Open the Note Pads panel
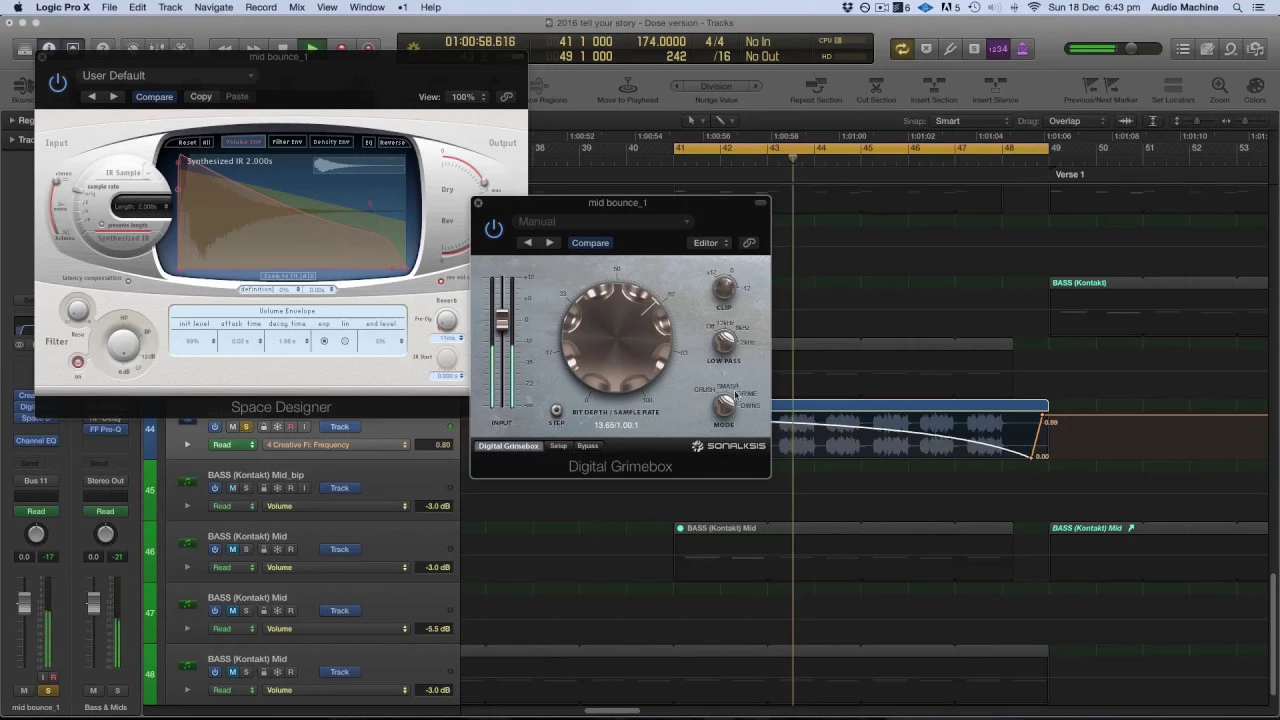 click(x=1207, y=49)
